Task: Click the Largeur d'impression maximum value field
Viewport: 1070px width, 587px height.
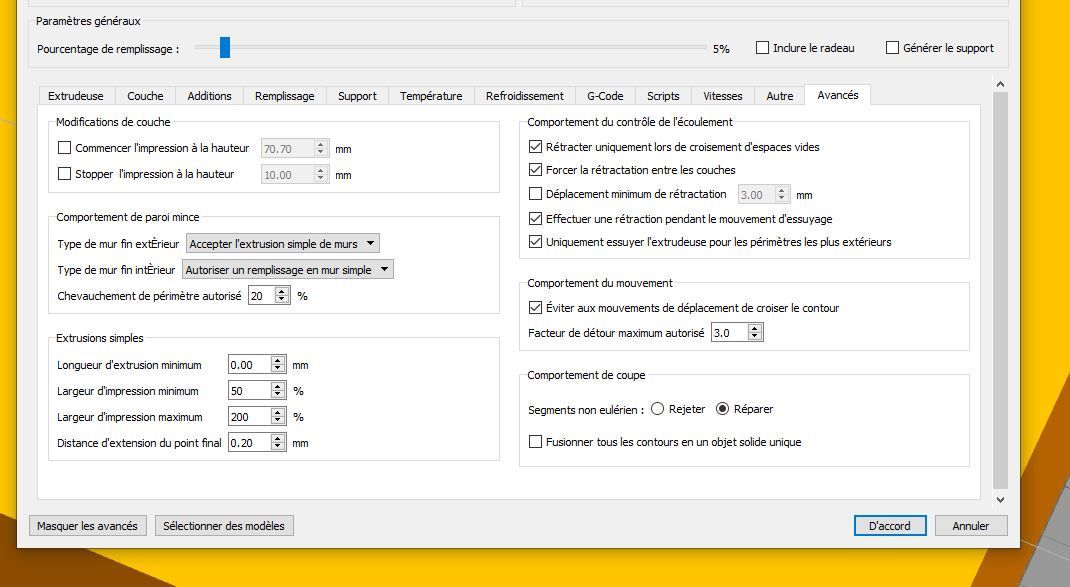Action: tap(250, 416)
